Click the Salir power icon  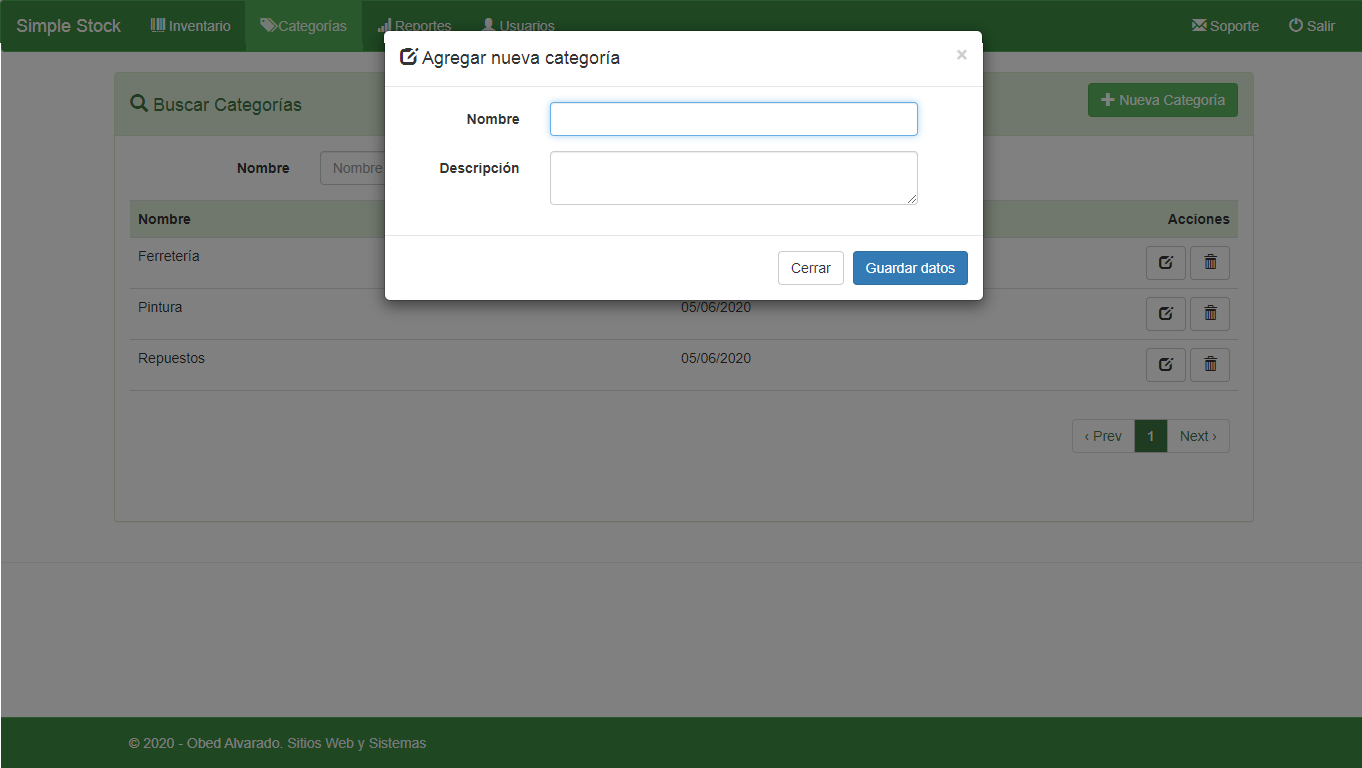tap(1296, 25)
